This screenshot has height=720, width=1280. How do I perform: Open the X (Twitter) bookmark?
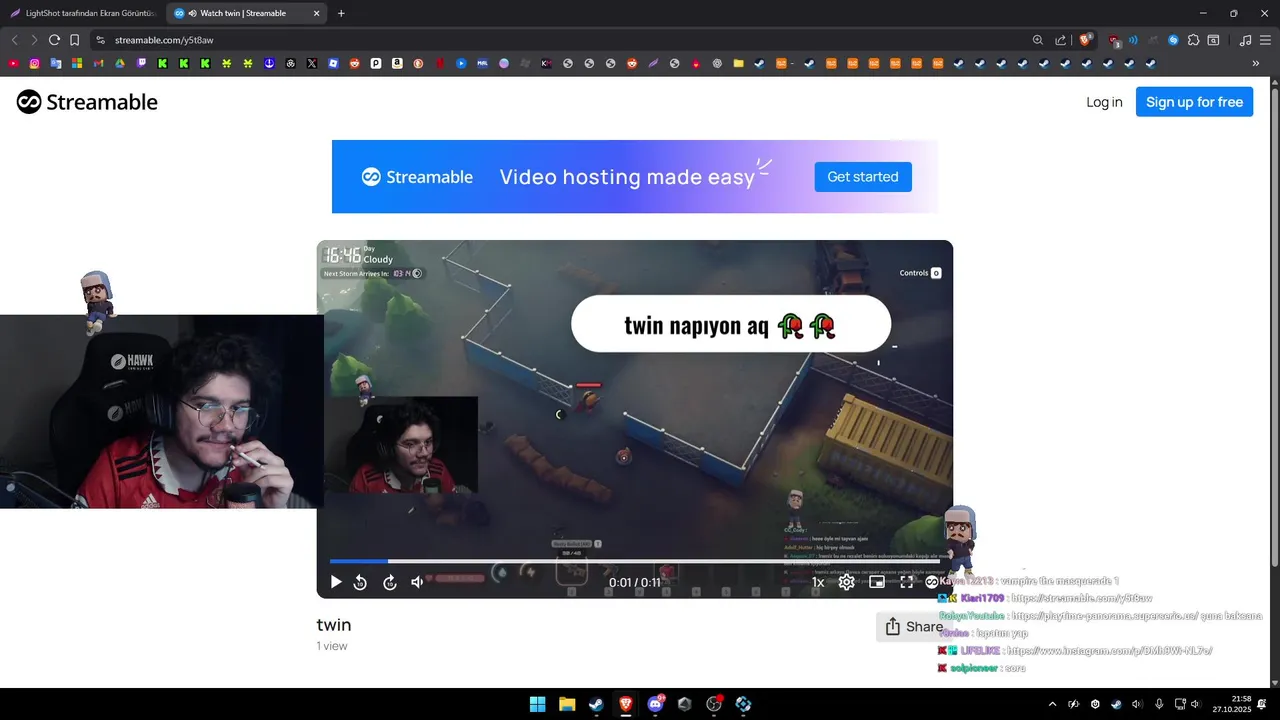(x=312, y=63)
